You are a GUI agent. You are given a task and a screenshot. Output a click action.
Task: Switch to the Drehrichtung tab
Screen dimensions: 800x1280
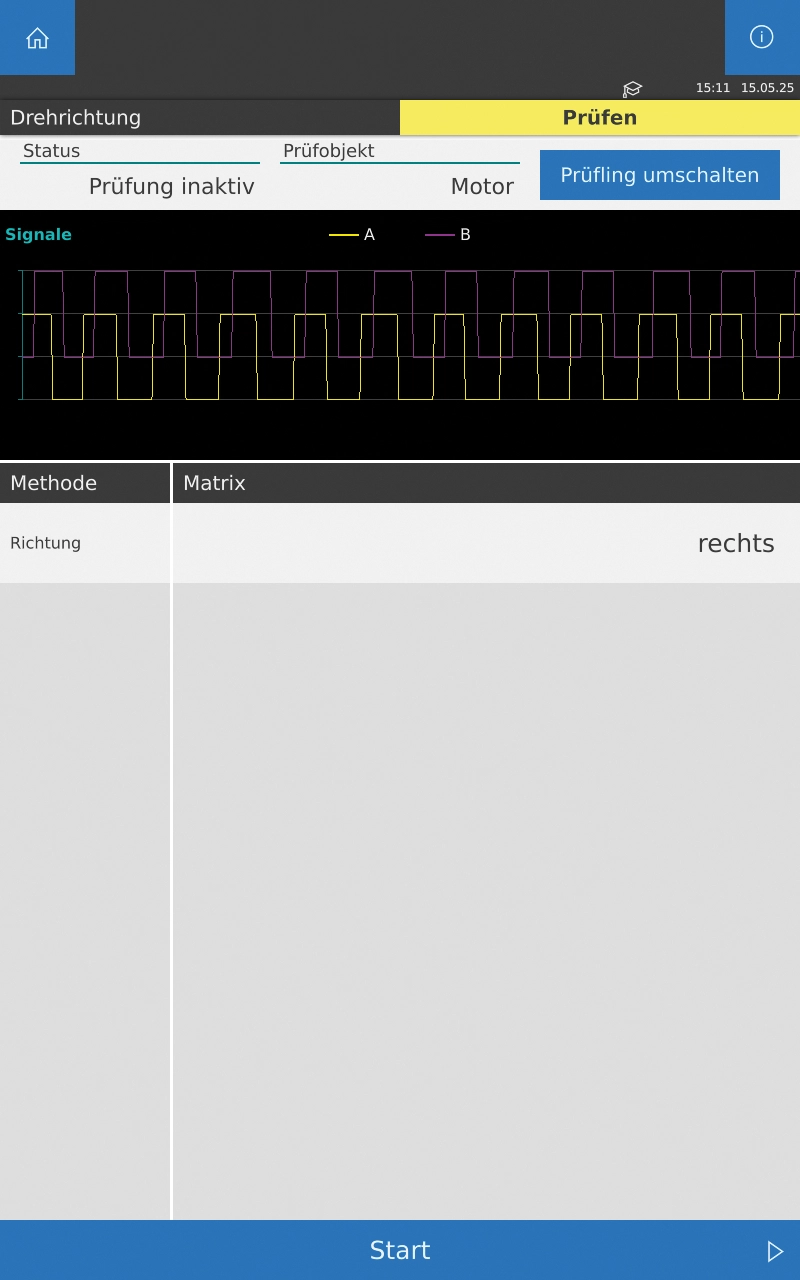tap(200, 117)
